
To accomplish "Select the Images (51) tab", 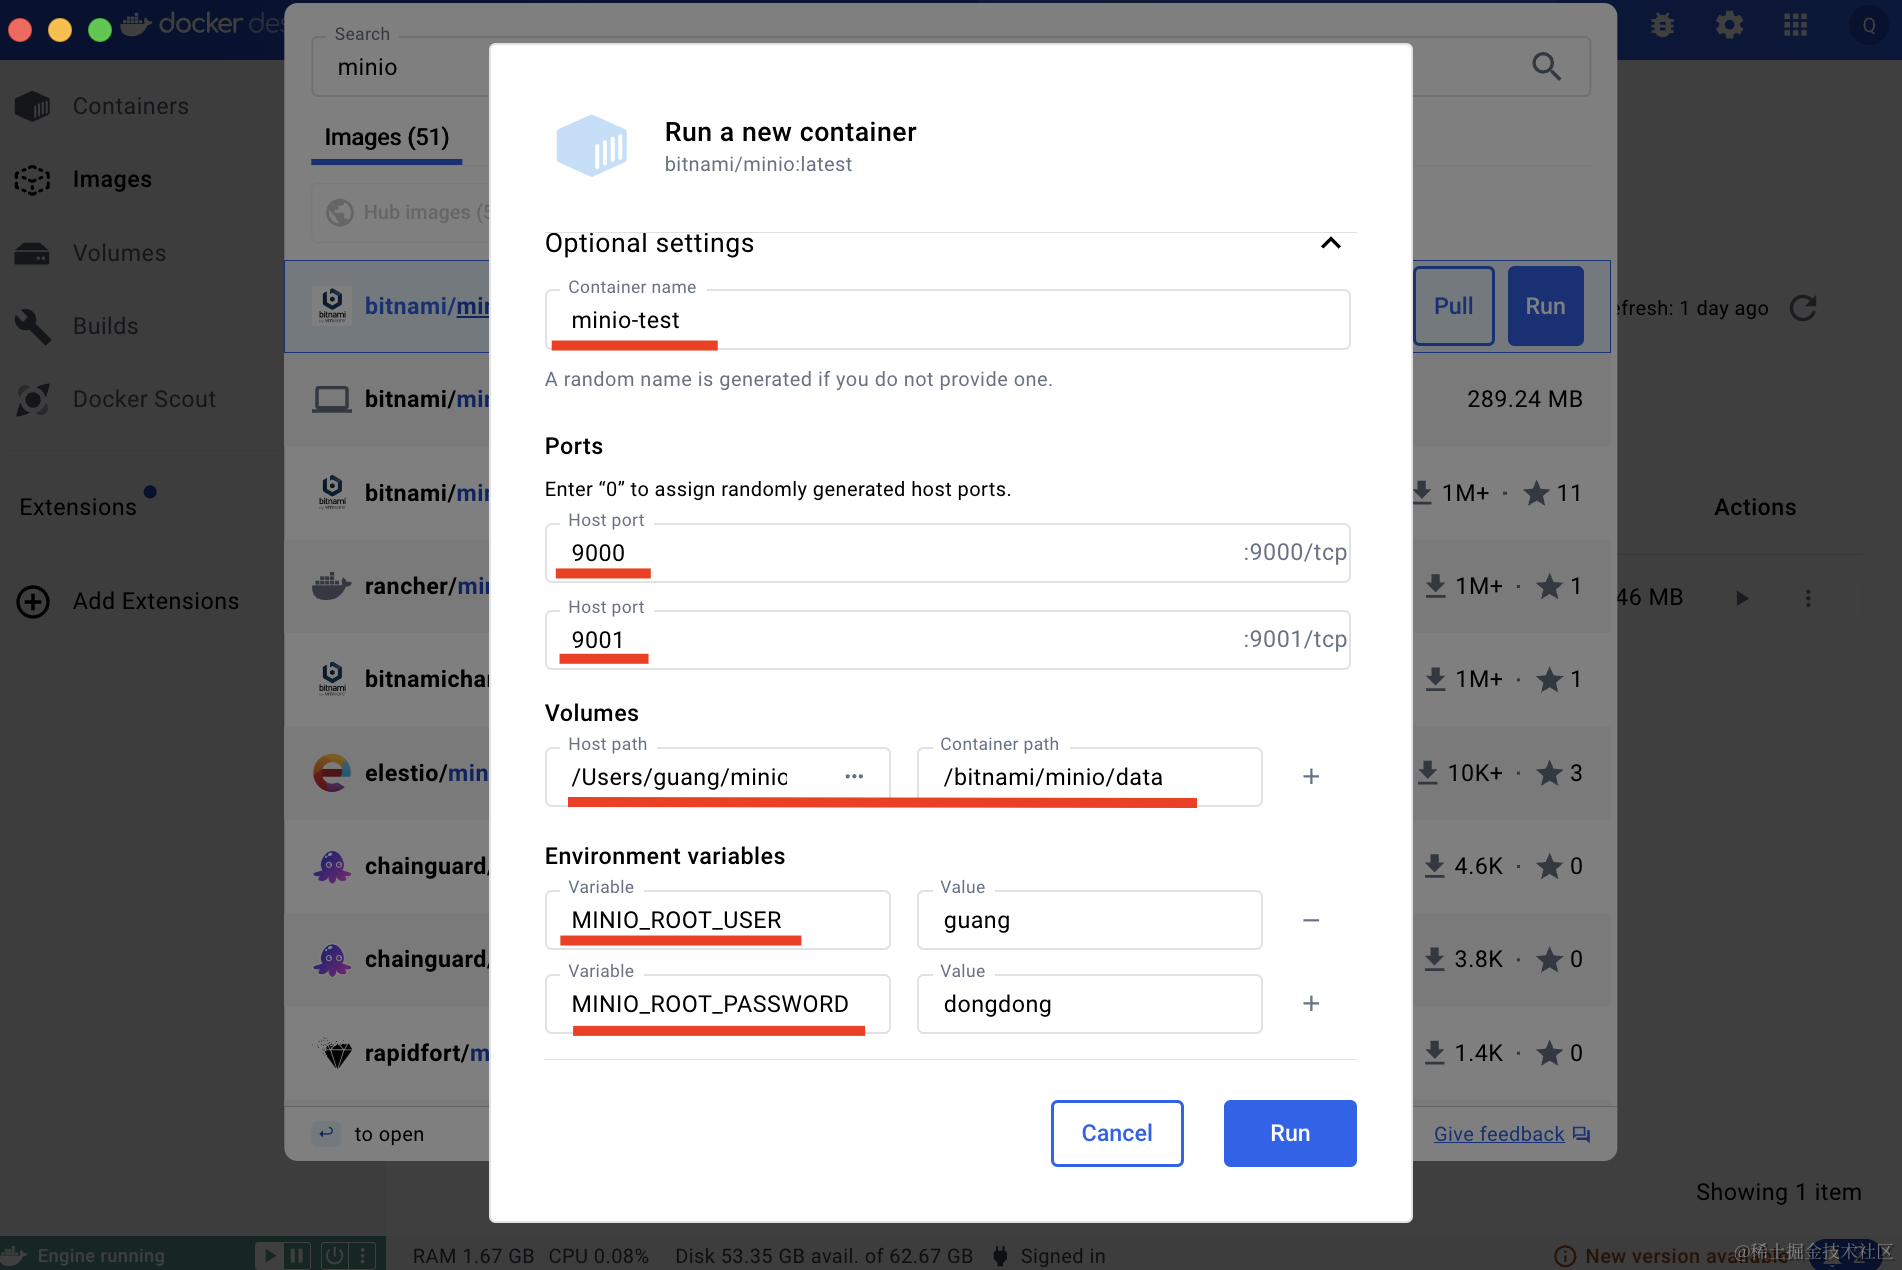I will click(386, 137).
